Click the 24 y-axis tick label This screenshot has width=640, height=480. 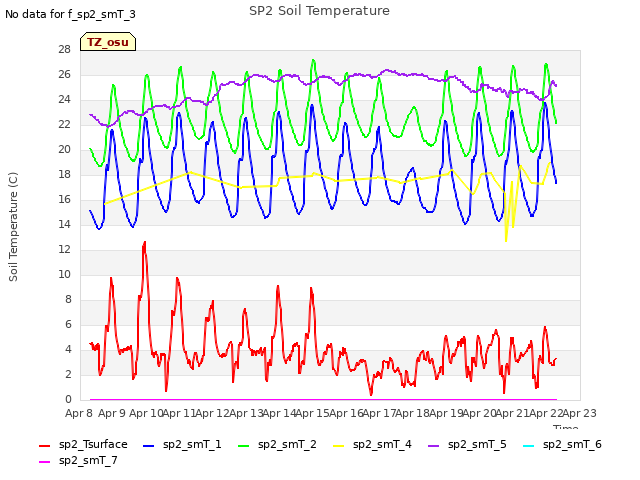(x=64, y=99)
